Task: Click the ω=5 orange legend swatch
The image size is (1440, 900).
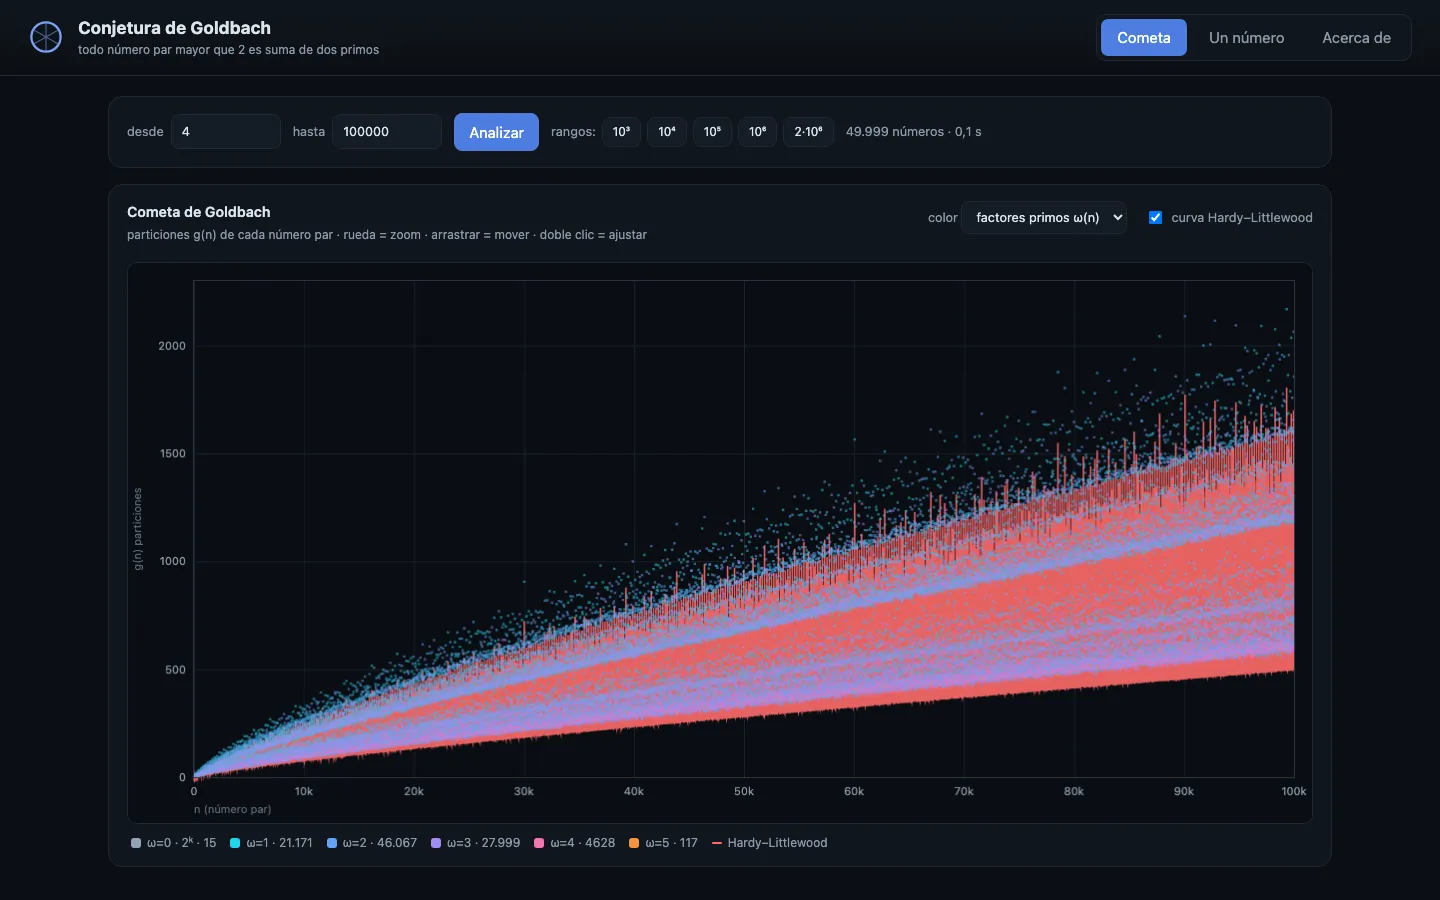Action: (x=634, y=843)
